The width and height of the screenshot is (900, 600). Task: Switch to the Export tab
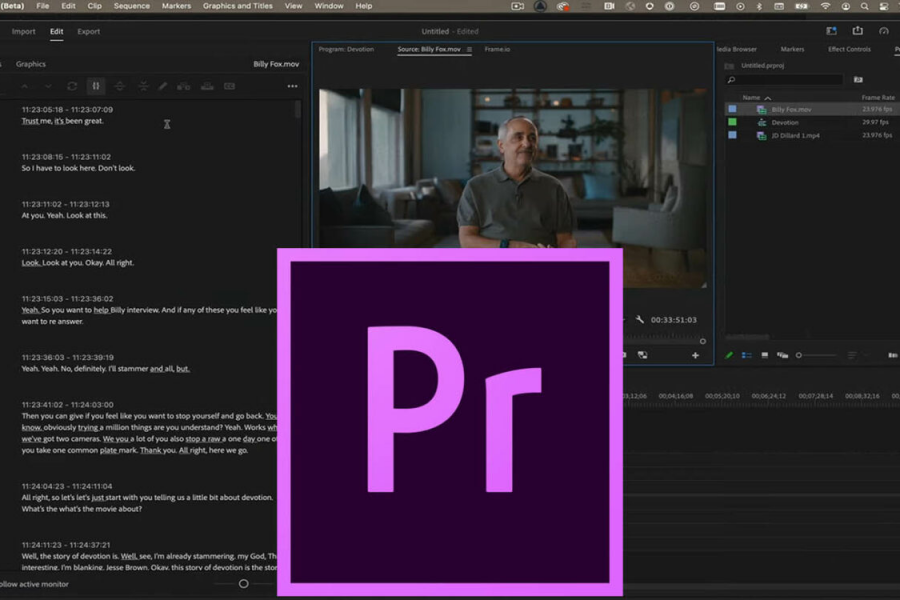click(x=88, y=32)
